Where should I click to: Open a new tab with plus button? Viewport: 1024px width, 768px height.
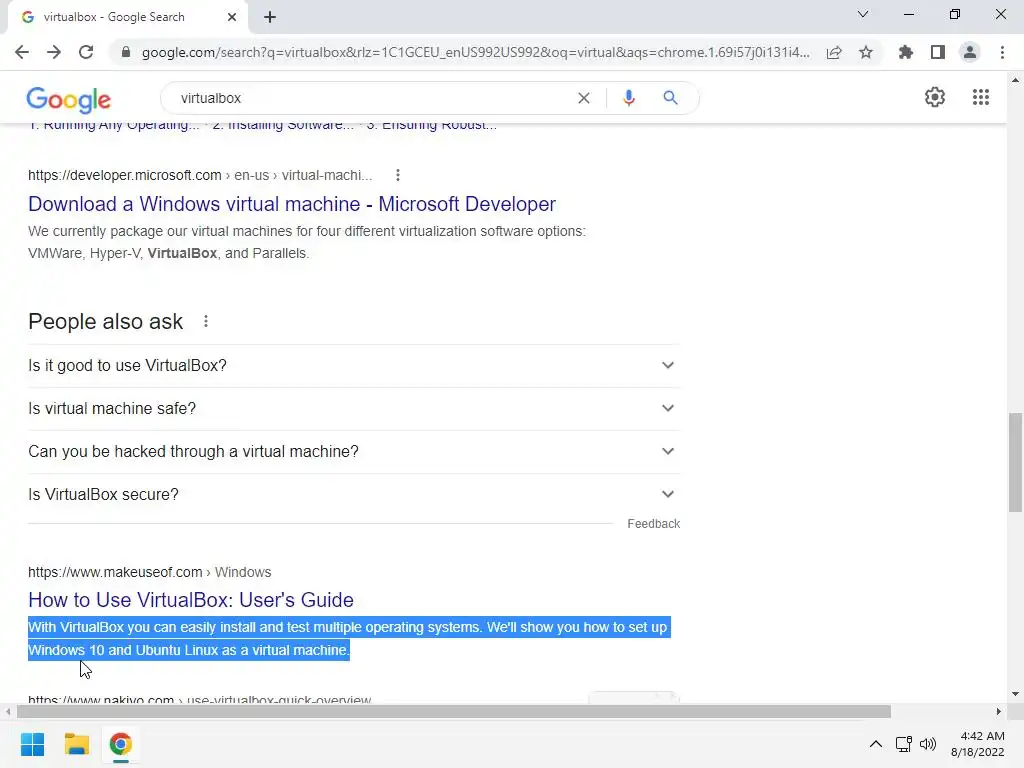click(270, 17)
